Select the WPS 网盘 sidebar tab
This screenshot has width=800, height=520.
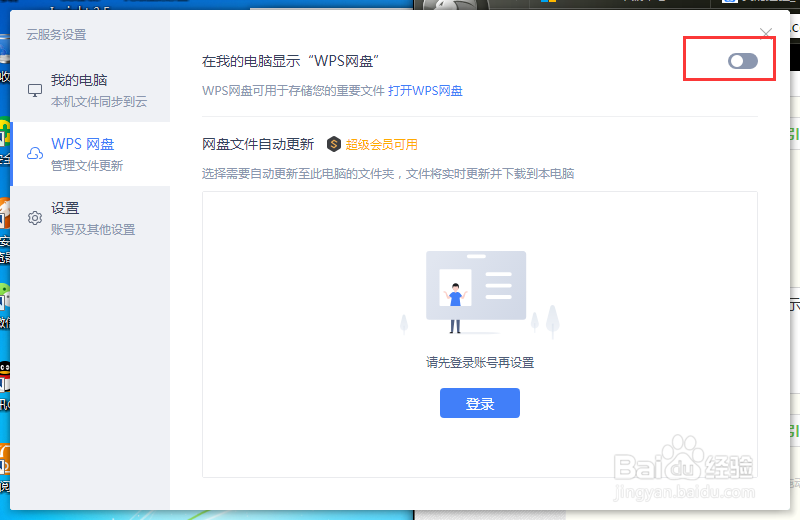click(90, 154)
